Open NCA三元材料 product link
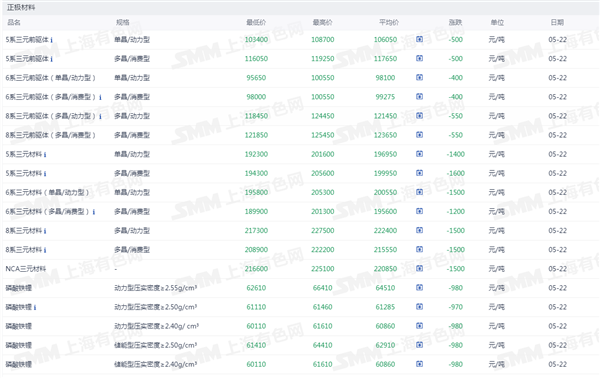The width and height of the screenshot is (600, 378). point(26,269)
